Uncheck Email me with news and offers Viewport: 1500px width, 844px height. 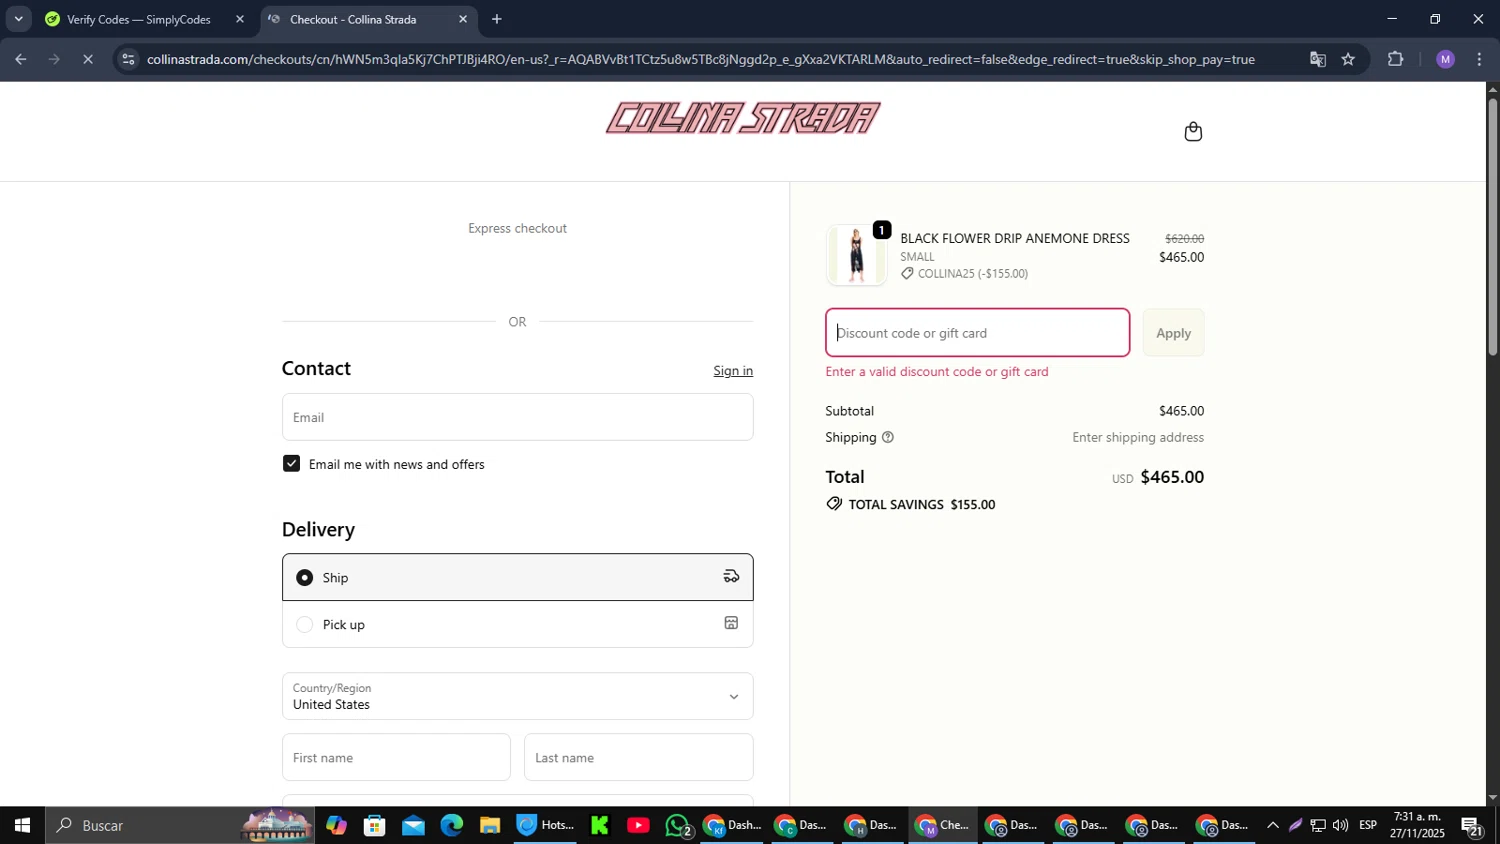[291, 464]
